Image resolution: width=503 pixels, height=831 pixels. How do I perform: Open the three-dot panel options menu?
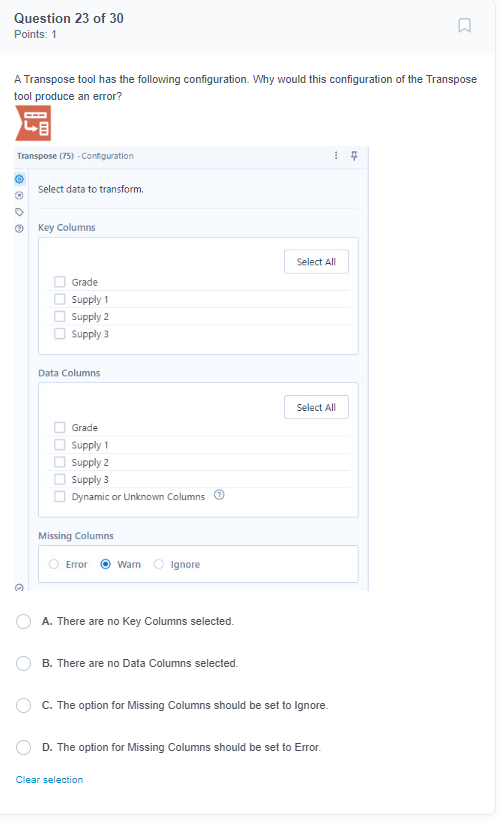pyautogui.click(x=336, y=155)
